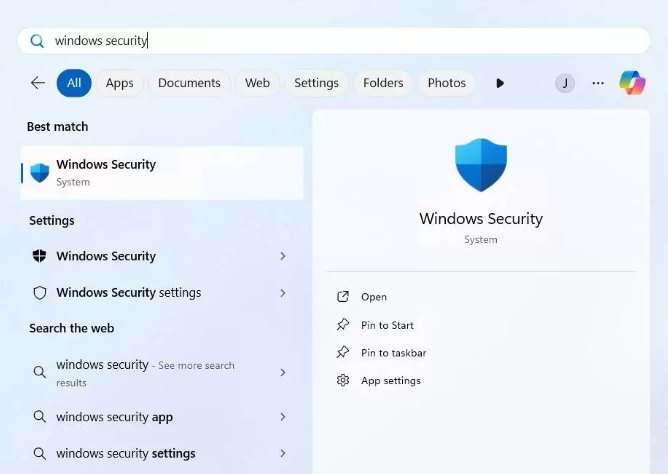Open Windows Security from preview pane
The width and height of the screenshot is (668, 474).
coord(374,297)
